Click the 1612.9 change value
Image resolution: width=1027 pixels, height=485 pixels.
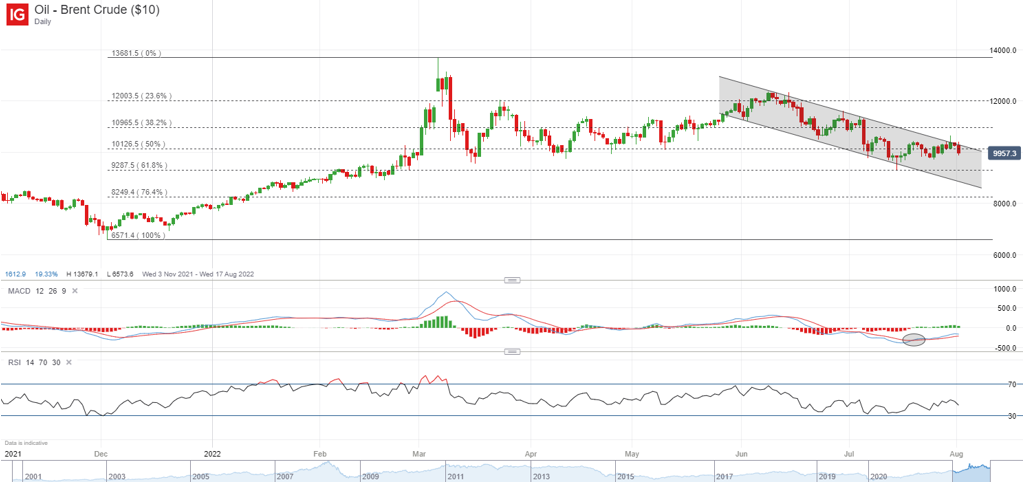pos(15,273)
